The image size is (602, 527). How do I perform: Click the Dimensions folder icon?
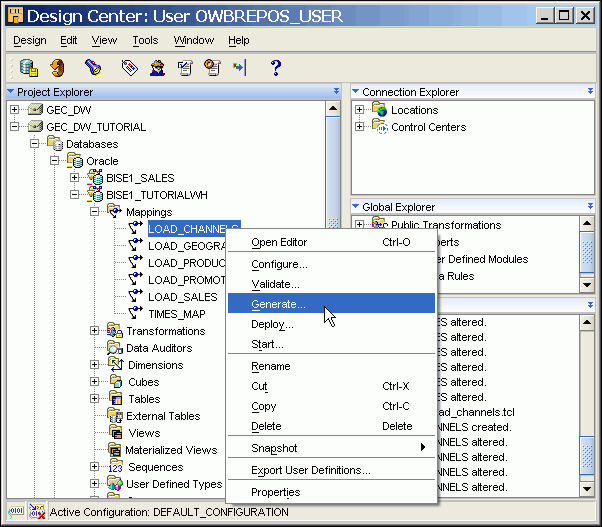(116, 364)
